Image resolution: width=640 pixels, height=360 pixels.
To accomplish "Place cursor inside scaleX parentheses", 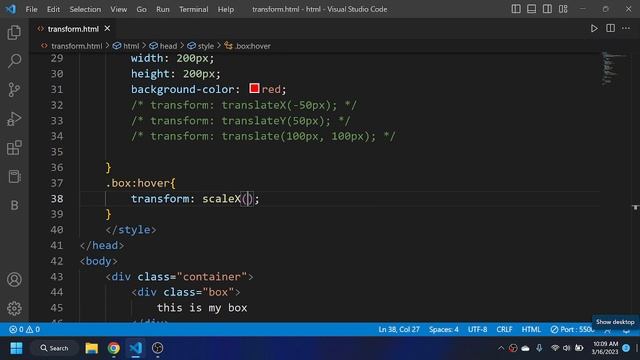I will (248, 199).
